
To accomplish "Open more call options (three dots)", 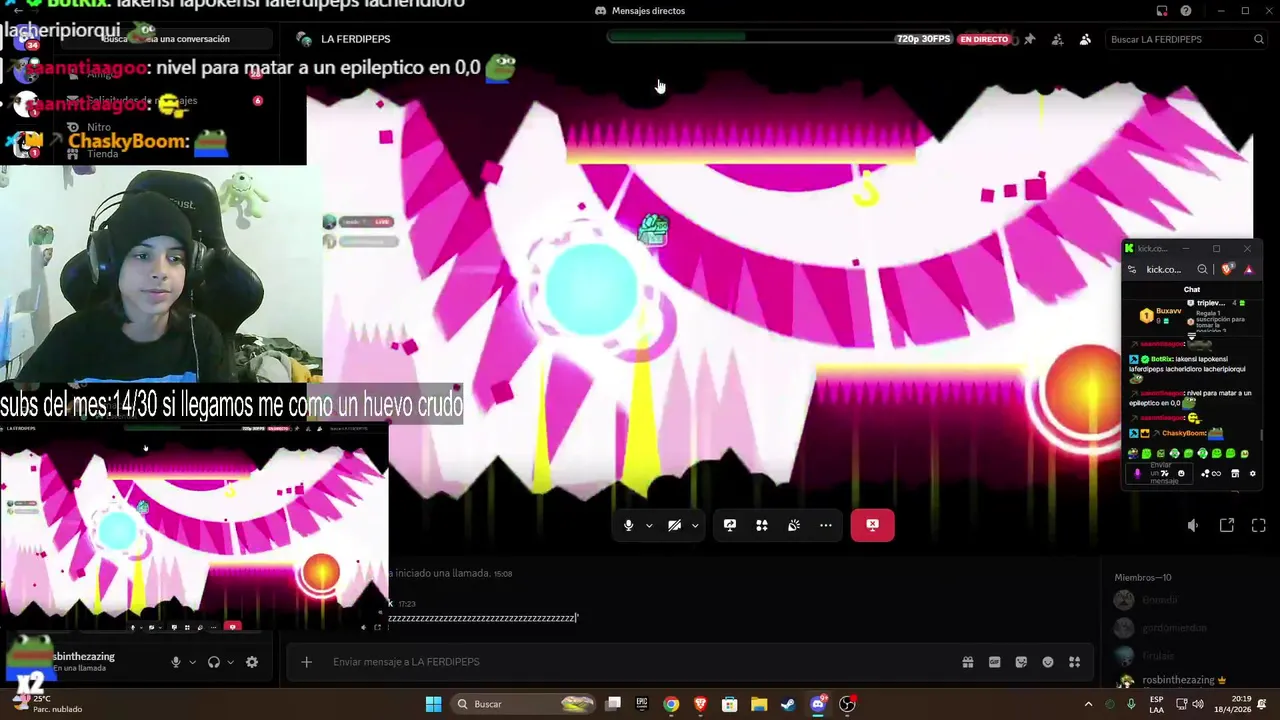I will (826, 525).
